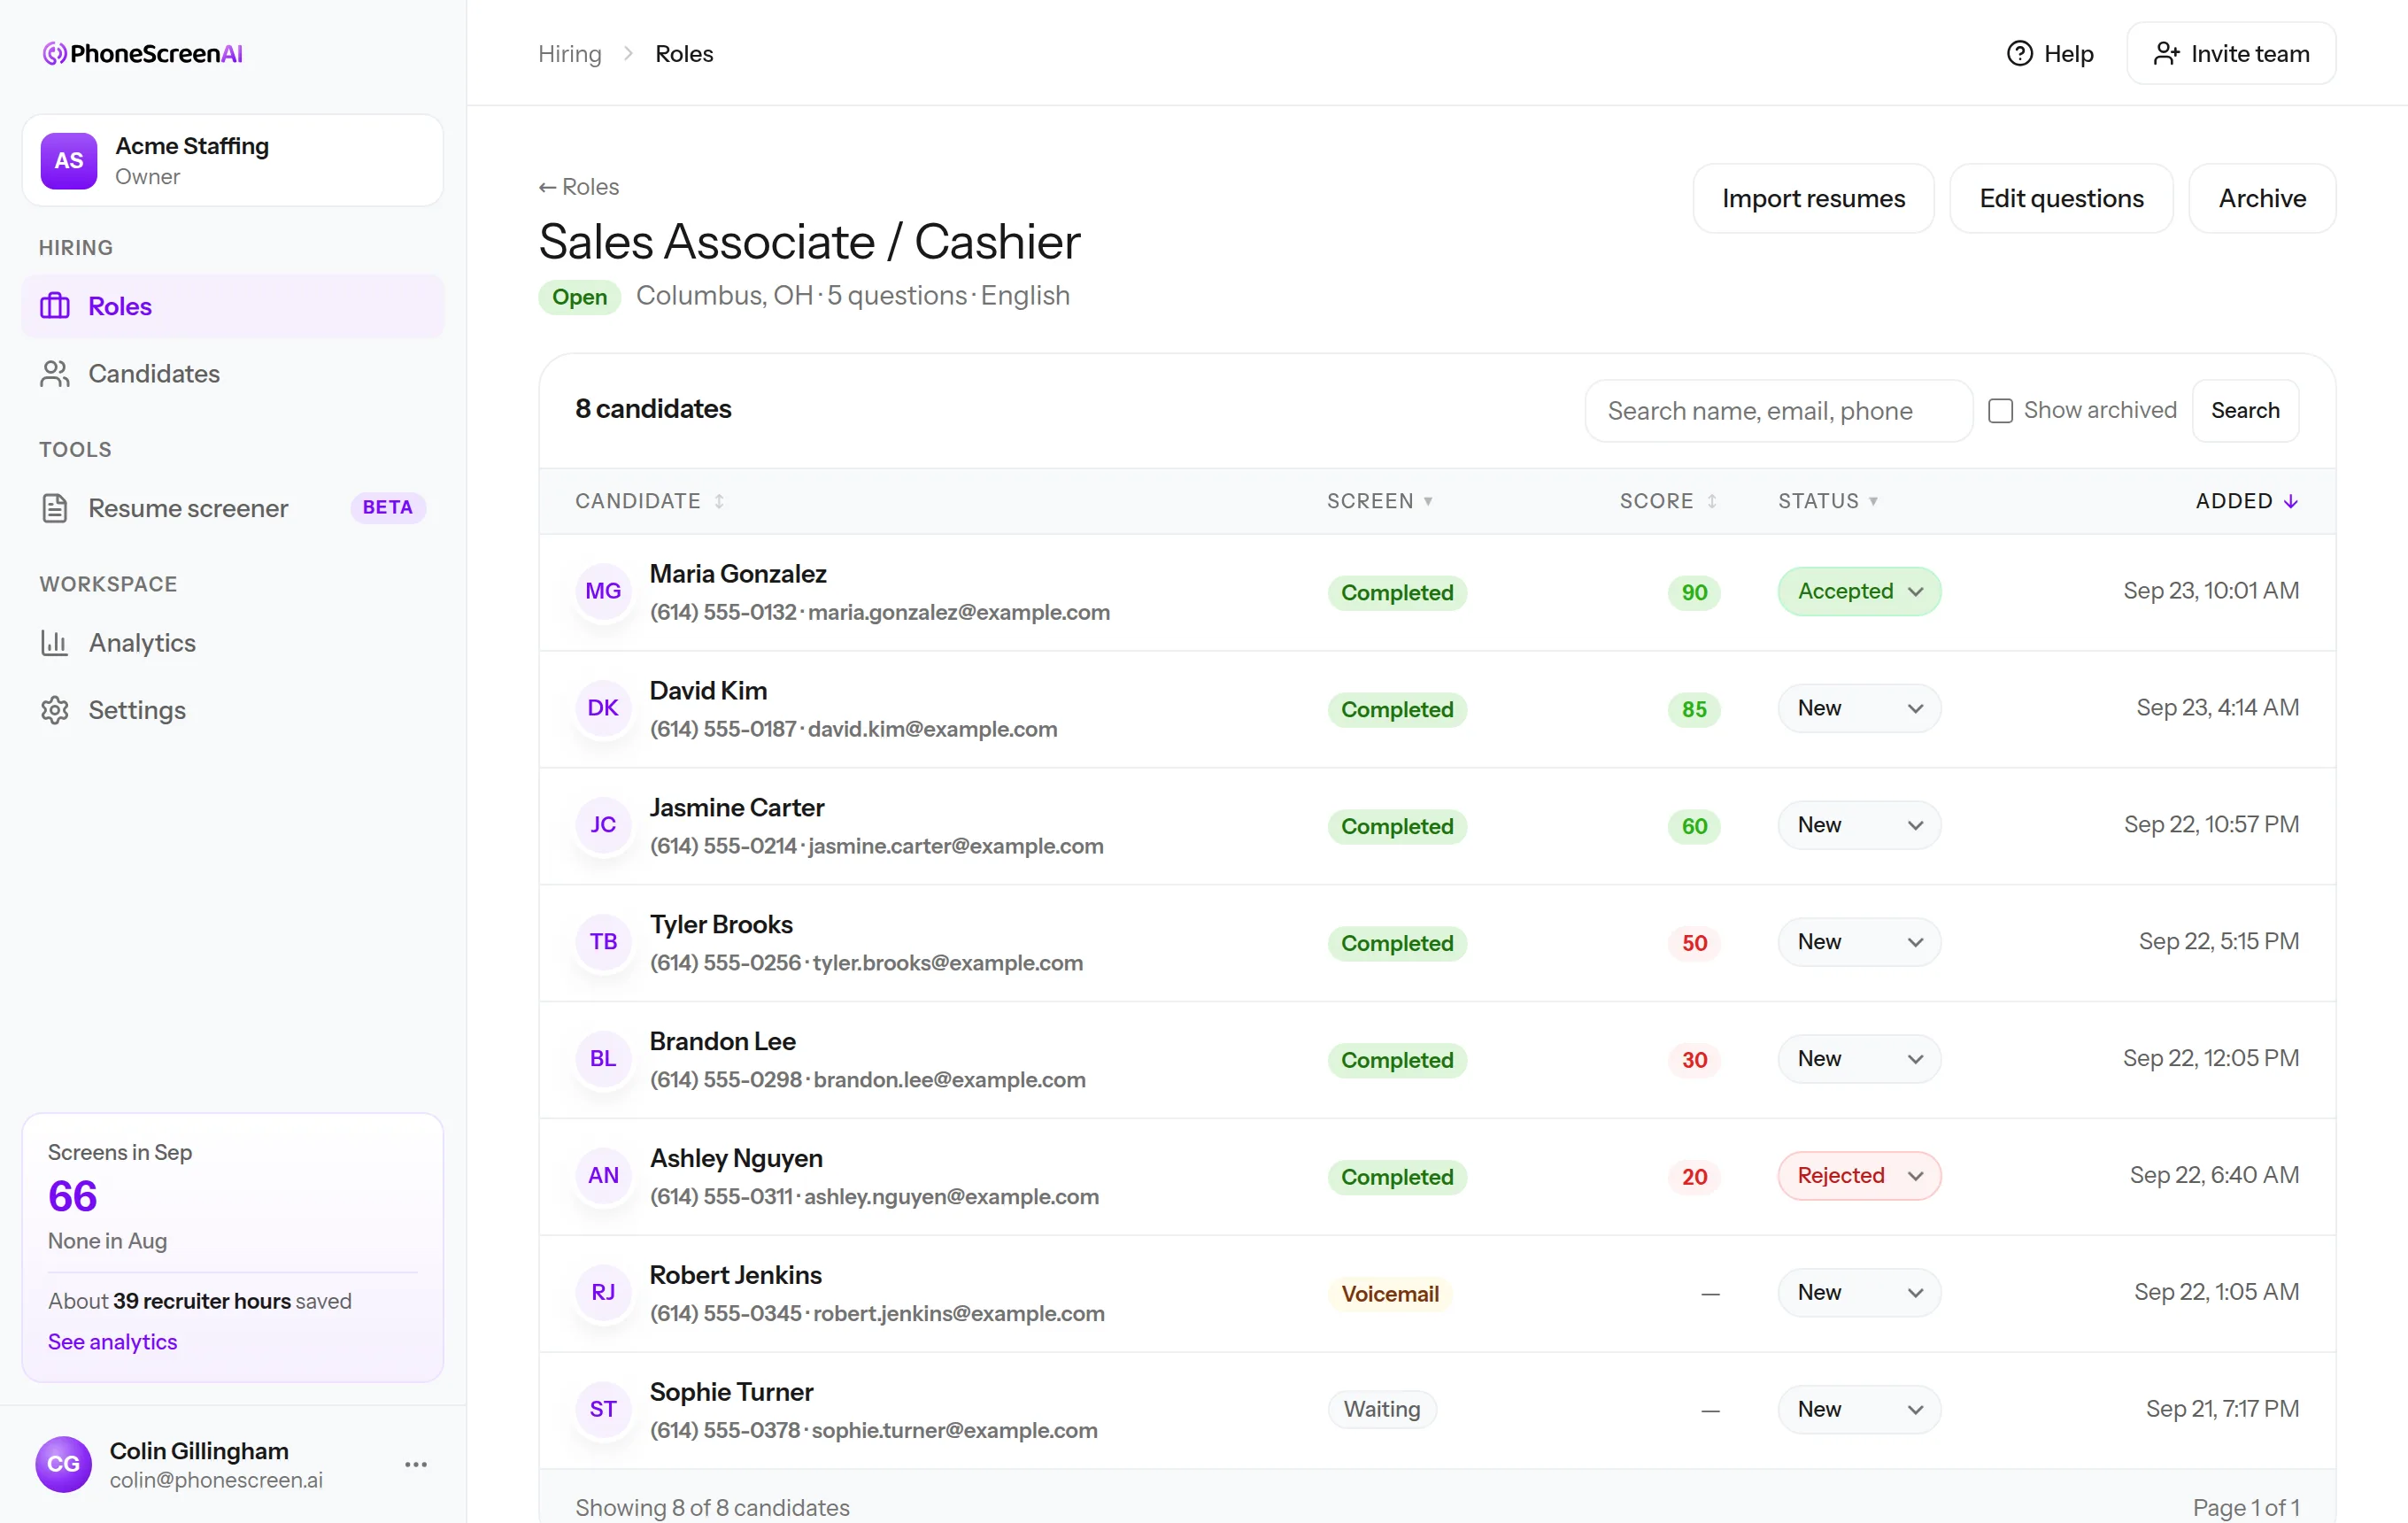Click the CG user avatar

pyautogui.click(x=63, y=1464)
